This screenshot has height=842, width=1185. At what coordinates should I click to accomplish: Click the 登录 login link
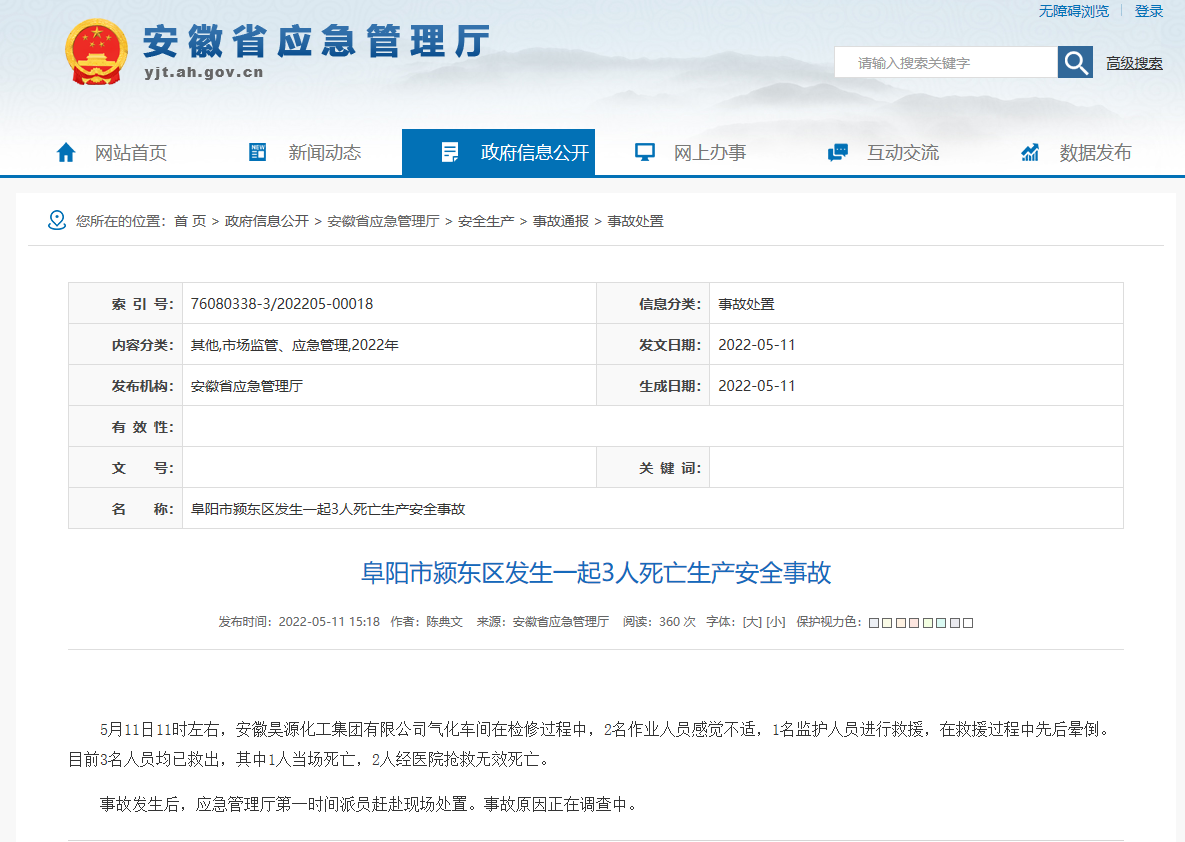point(1149,11)
